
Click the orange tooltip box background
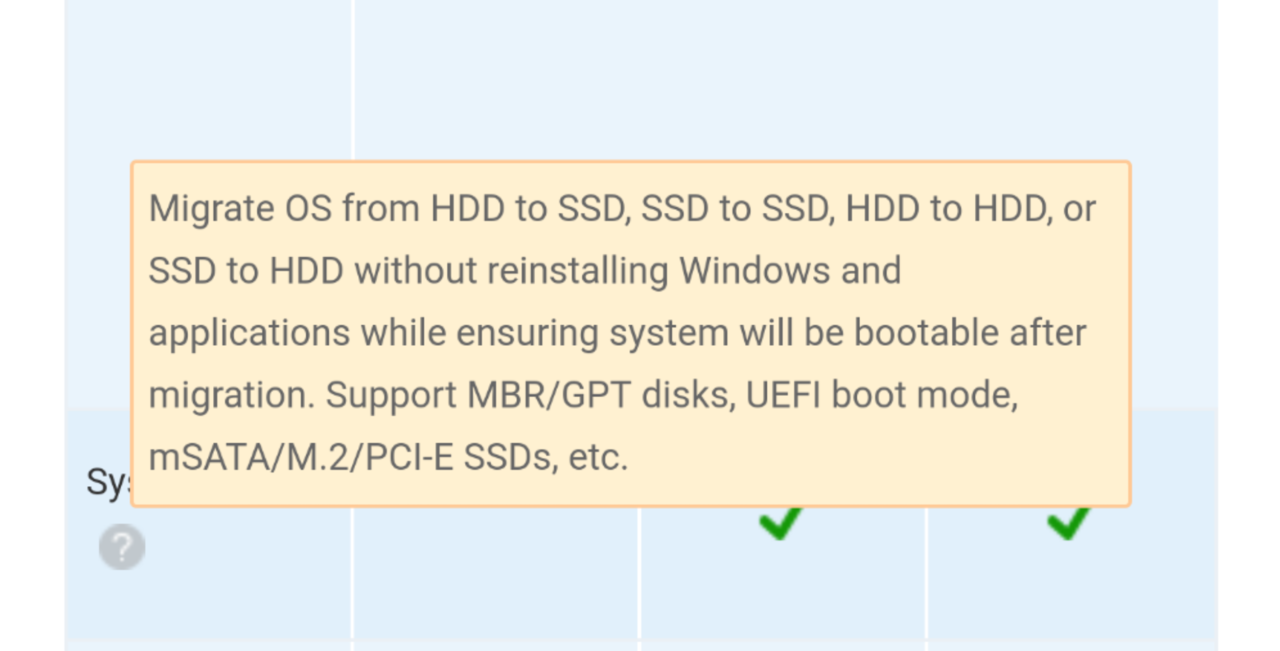(631, 334)
